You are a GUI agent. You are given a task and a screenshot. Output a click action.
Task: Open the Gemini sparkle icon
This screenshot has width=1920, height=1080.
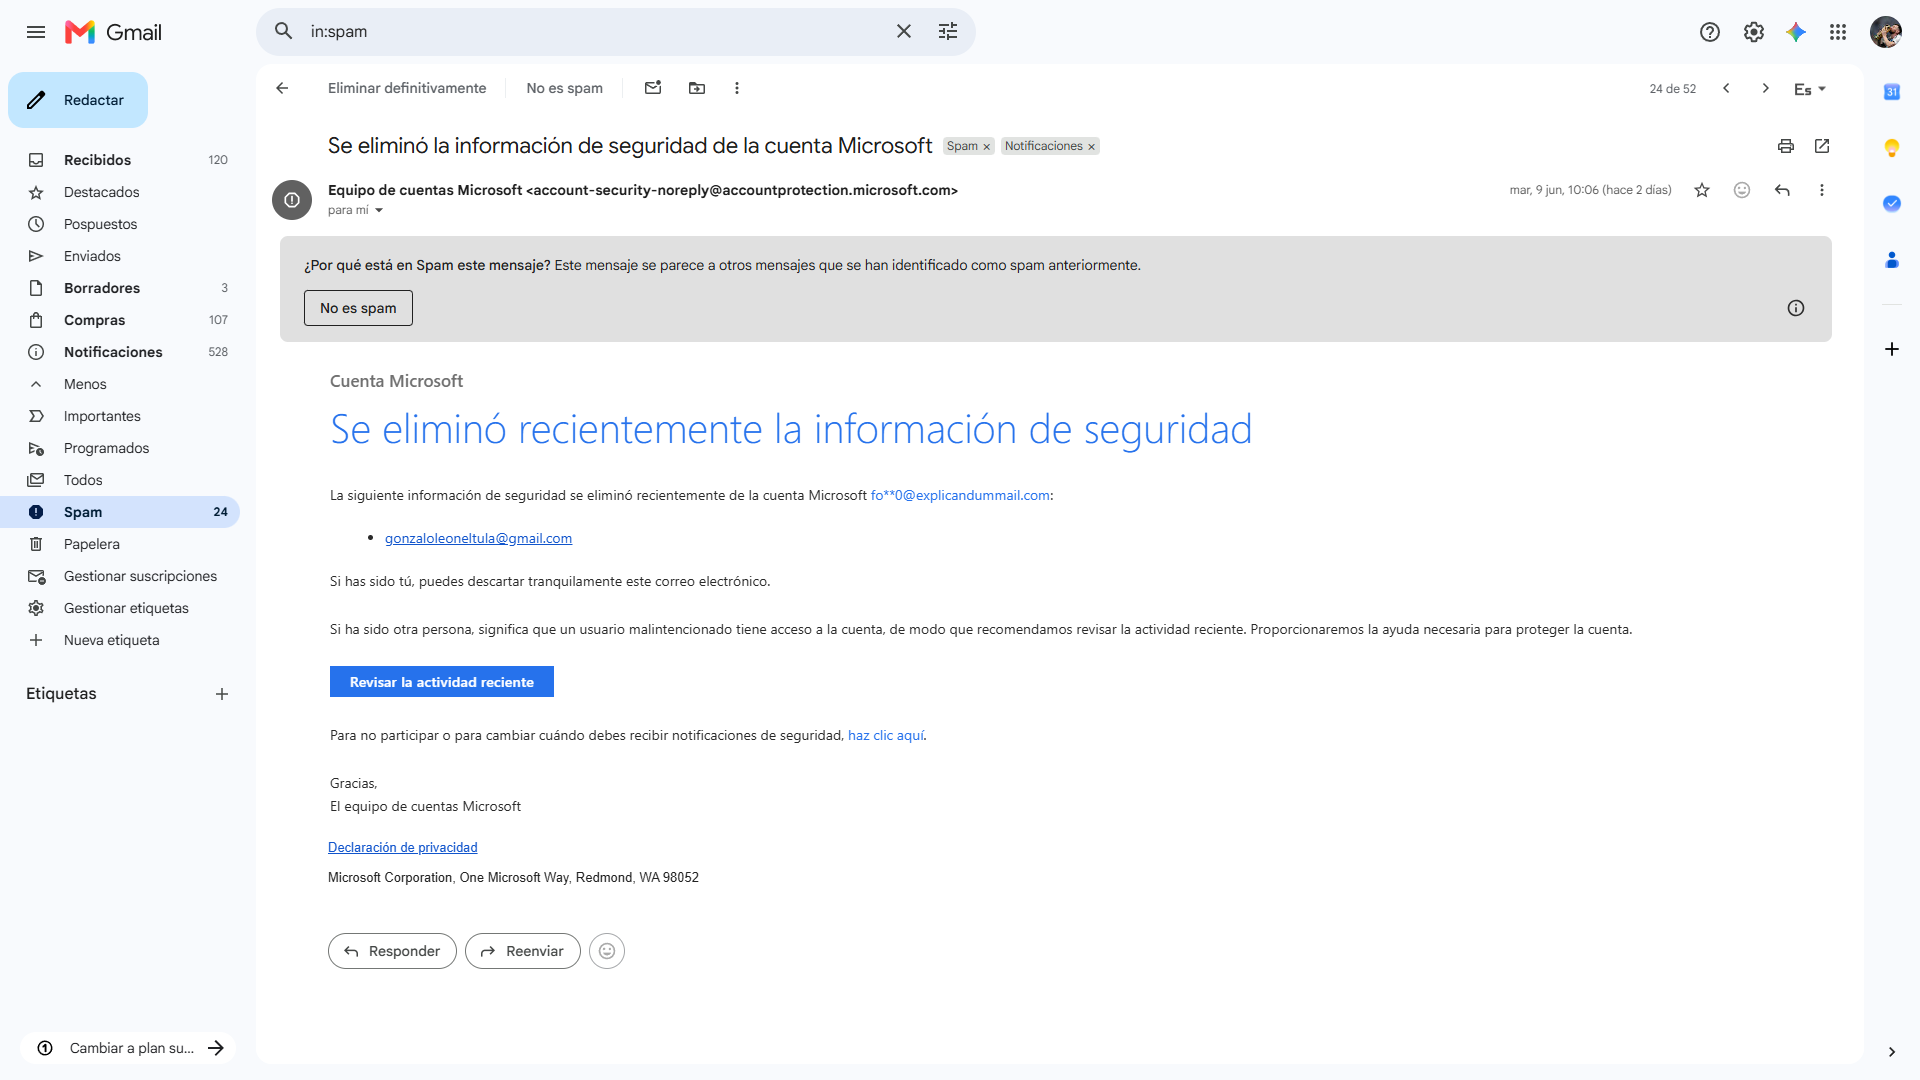(1796, 32)
